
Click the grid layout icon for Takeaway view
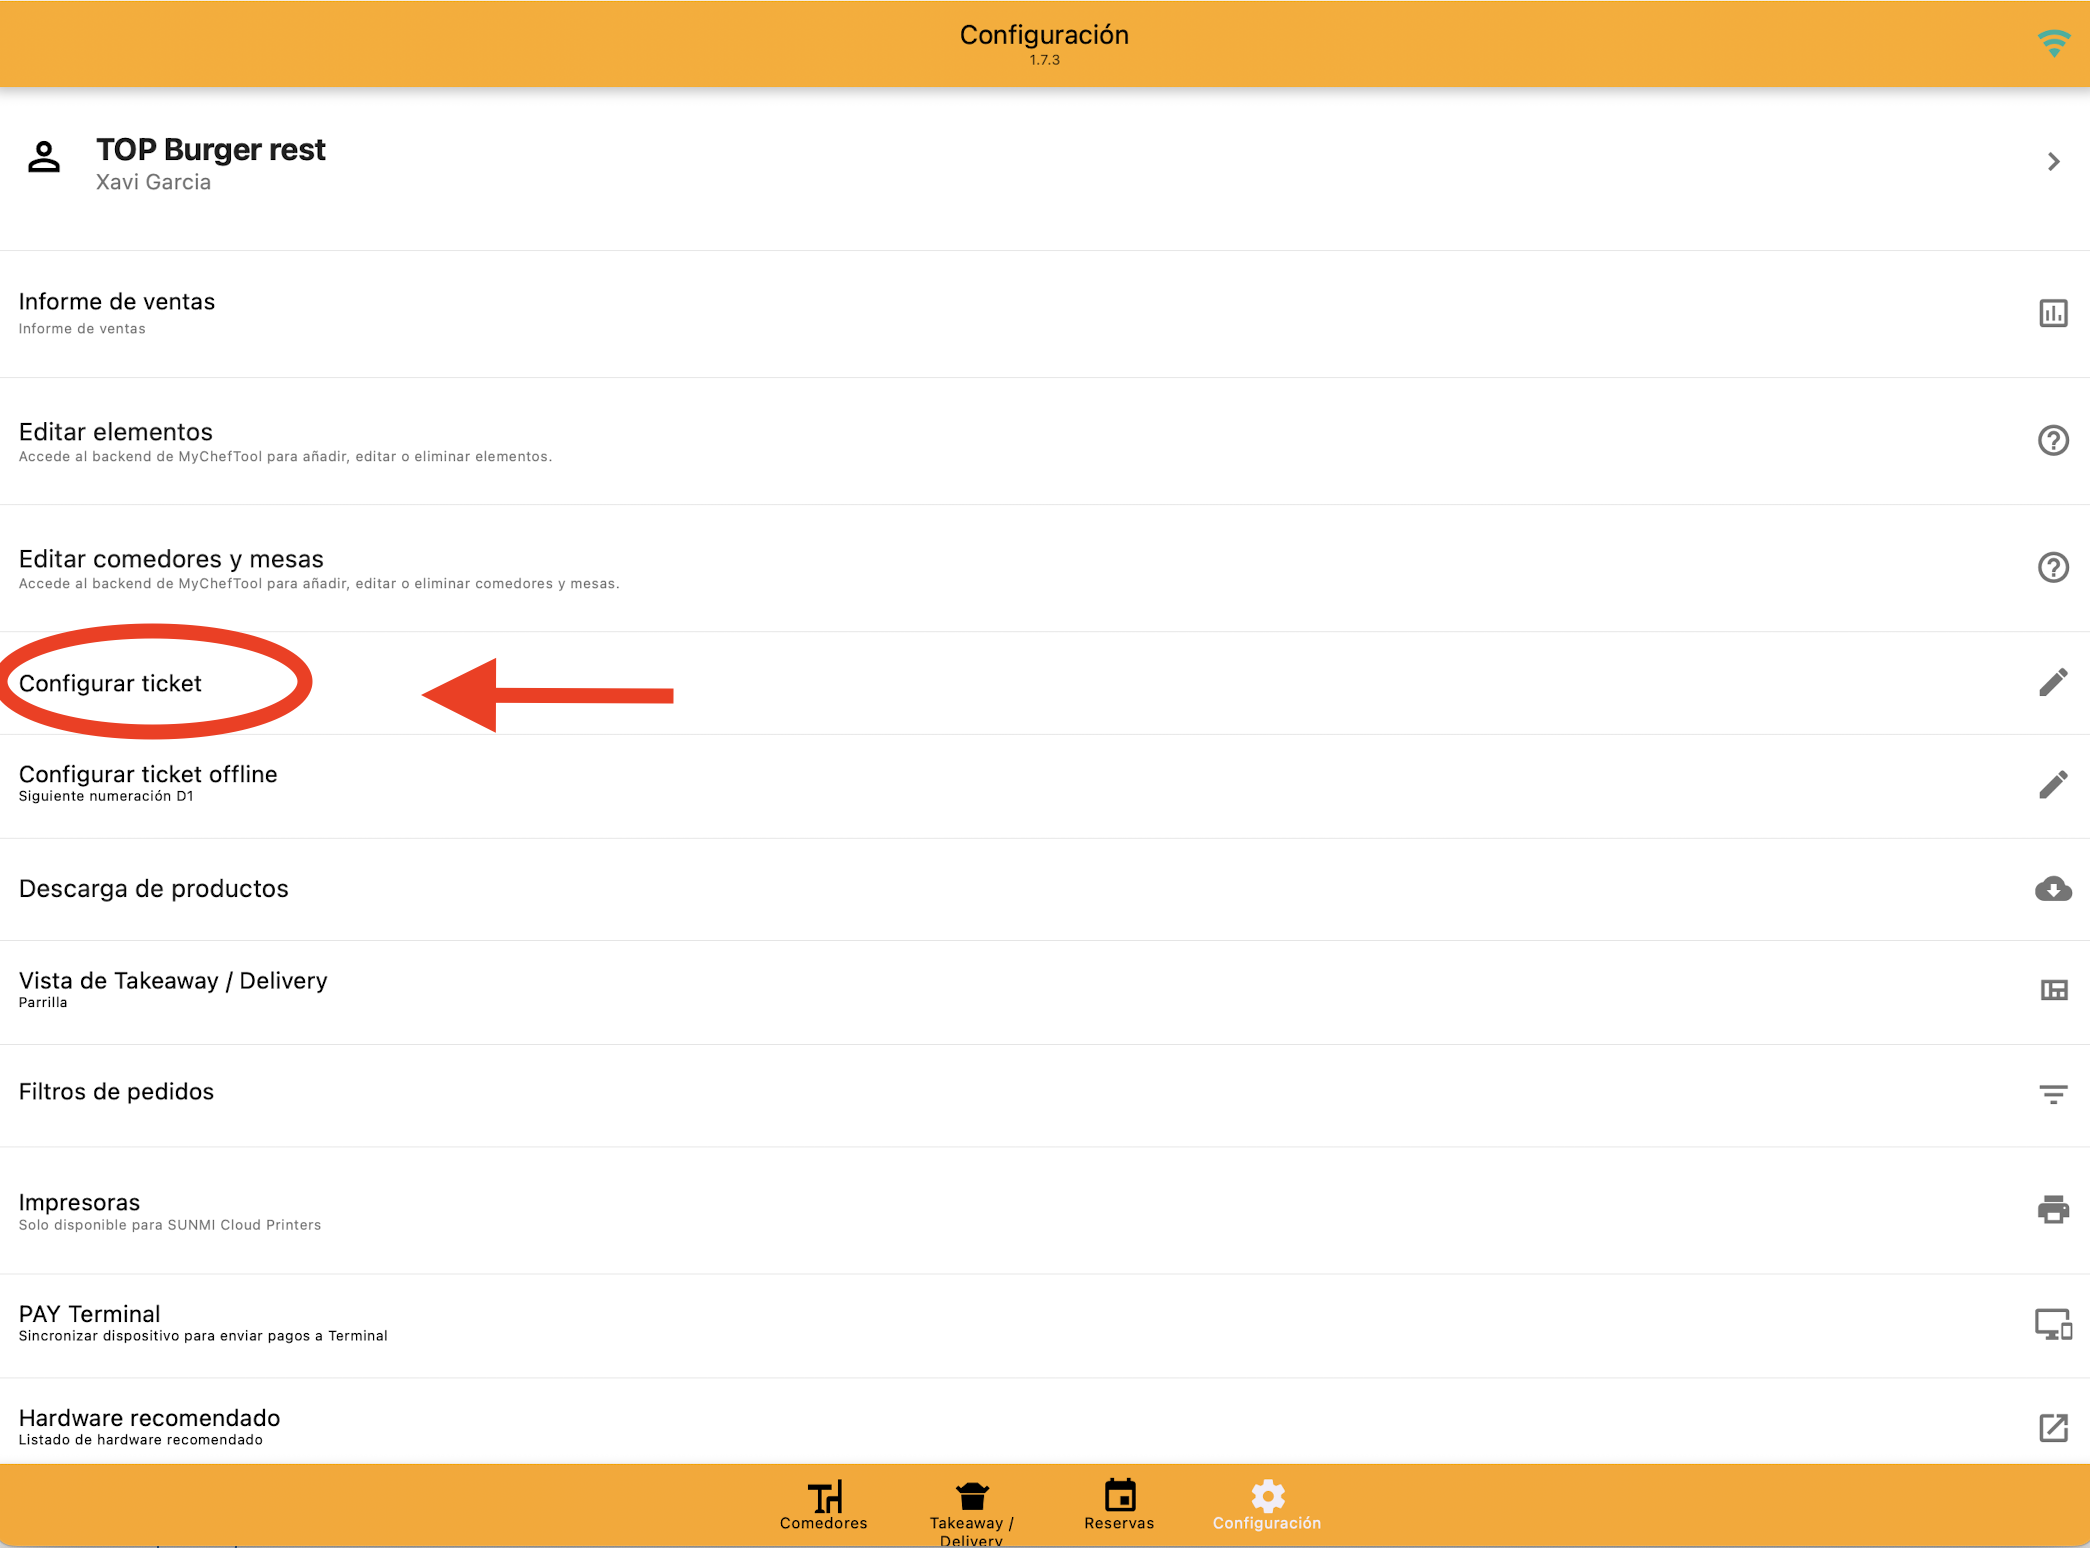(2052, 990)
